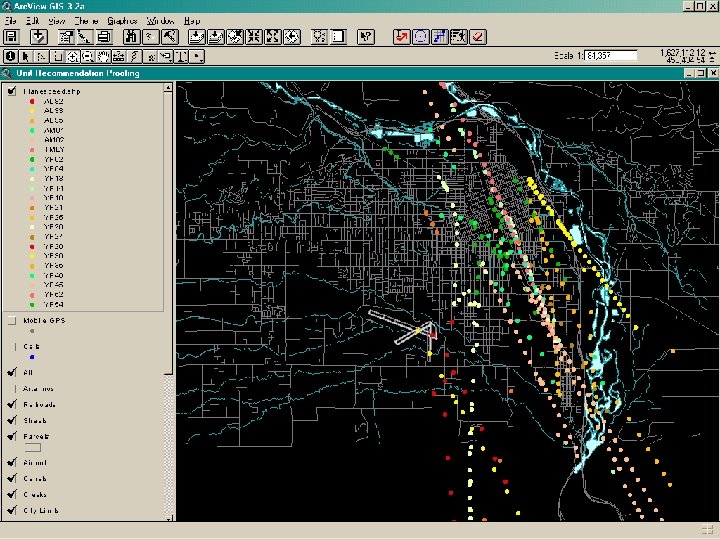Uncheck the Railroads theme checkbox
Screen dimensions: 720x540
point(12,404)
